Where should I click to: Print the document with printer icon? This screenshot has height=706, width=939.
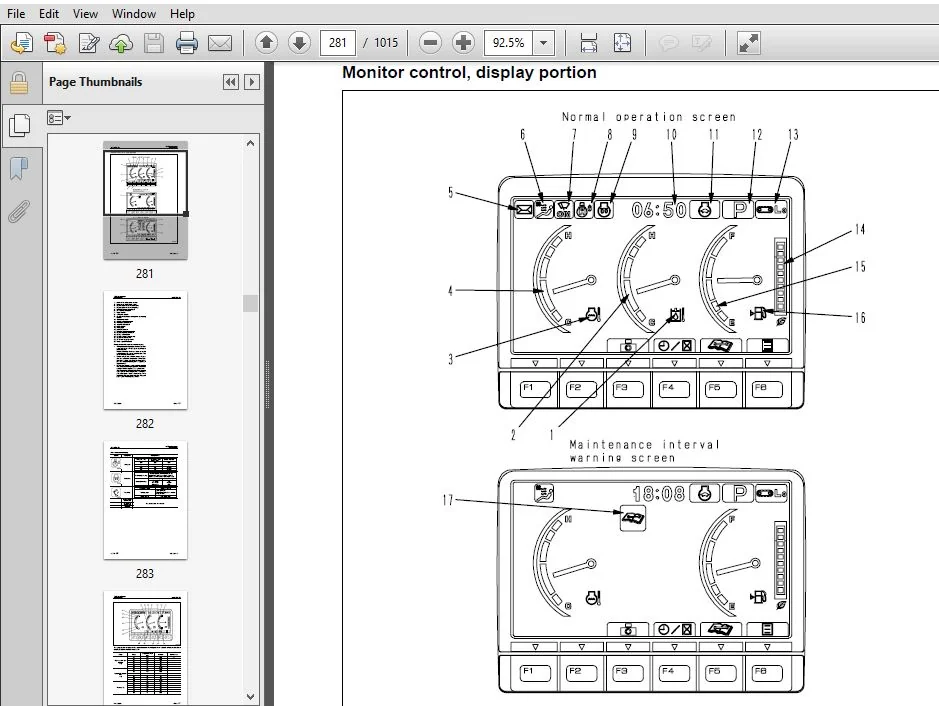coord(187,43)
